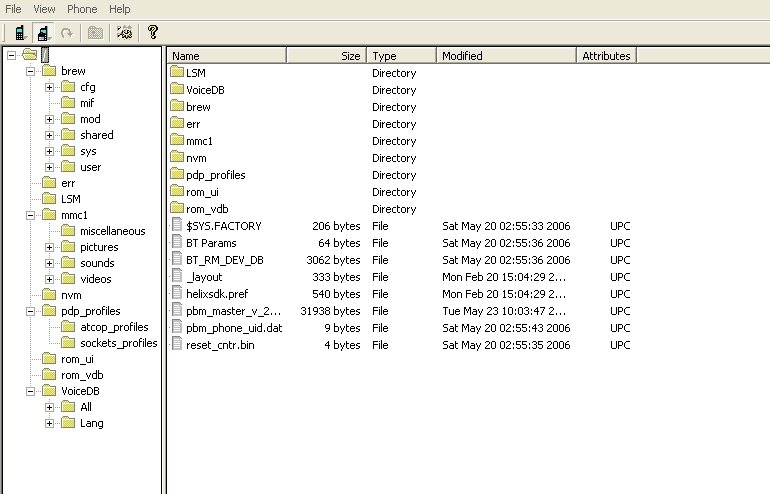770x494 pixels.
Task: Open the File menu
Action: click(13, 9)
